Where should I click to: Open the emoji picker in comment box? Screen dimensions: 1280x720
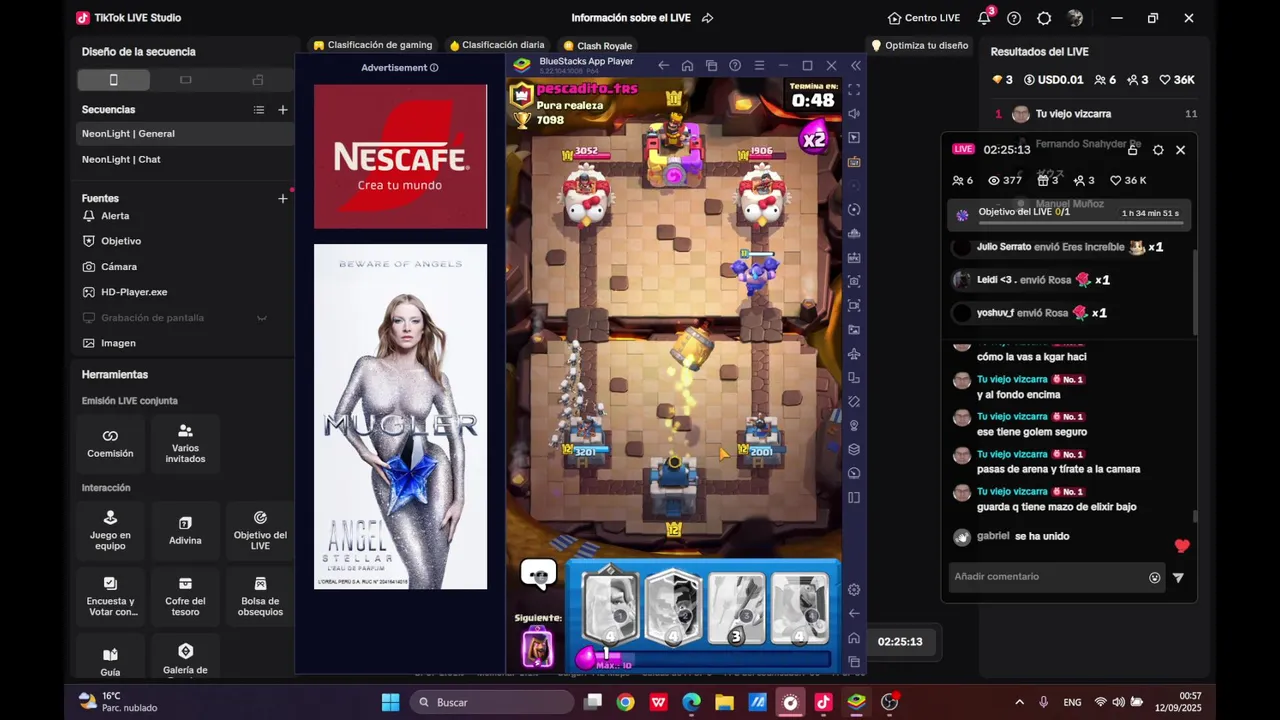[x=1155, y=577]
